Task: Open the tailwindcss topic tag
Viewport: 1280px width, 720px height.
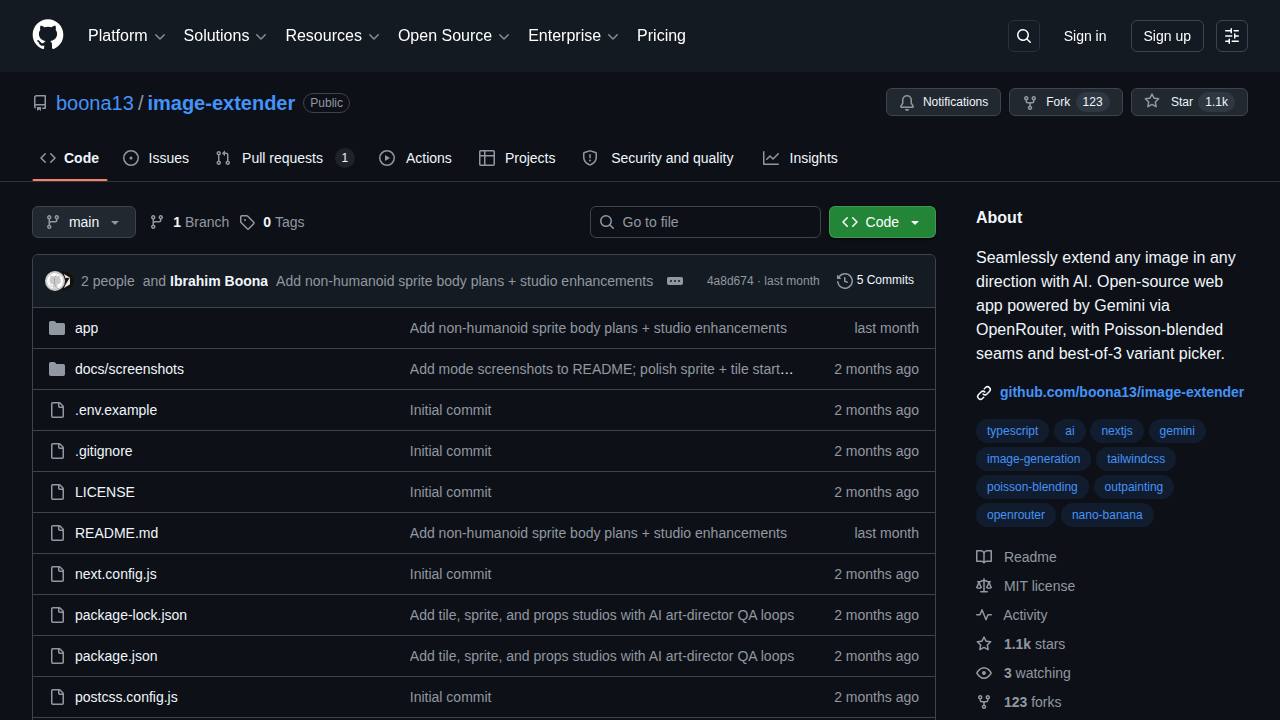Action: point(1136,459)
